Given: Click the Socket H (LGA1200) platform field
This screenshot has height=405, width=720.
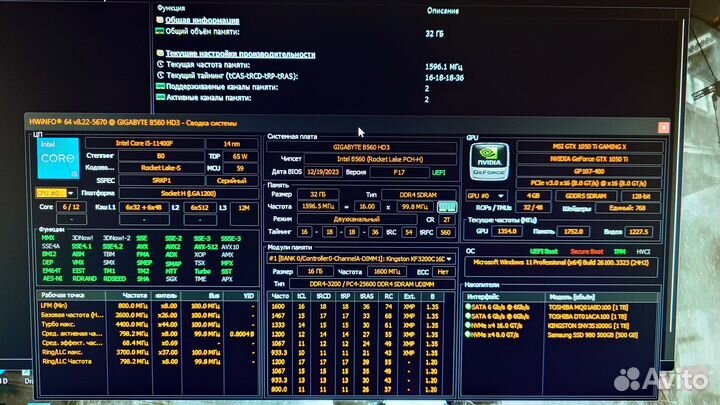Looking at the screenshot, I should pos(188,193).
